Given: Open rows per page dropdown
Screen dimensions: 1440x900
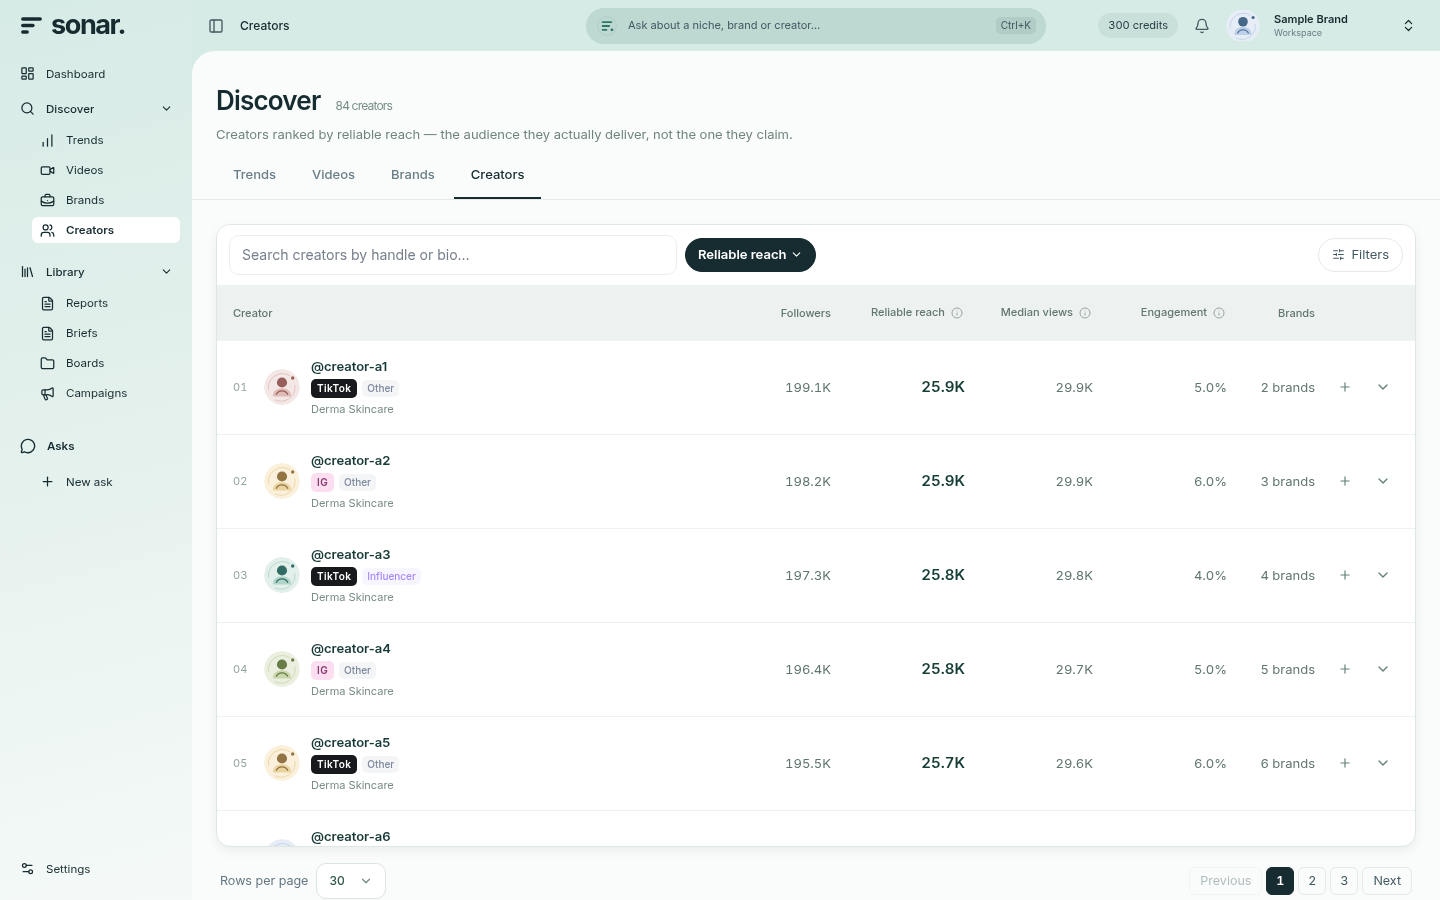Looking at the screenshot, I should tap(351, 881).
